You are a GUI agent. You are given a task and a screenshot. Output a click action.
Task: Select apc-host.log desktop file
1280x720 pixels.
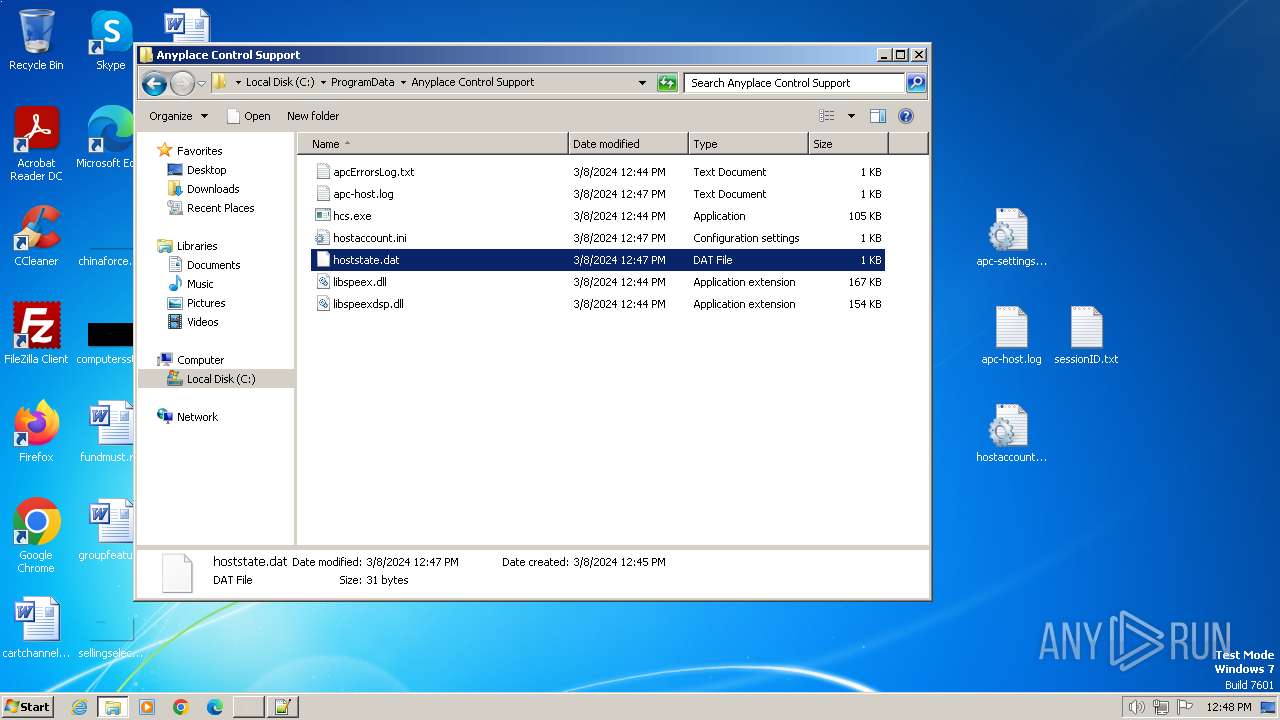pos(1011,335)
